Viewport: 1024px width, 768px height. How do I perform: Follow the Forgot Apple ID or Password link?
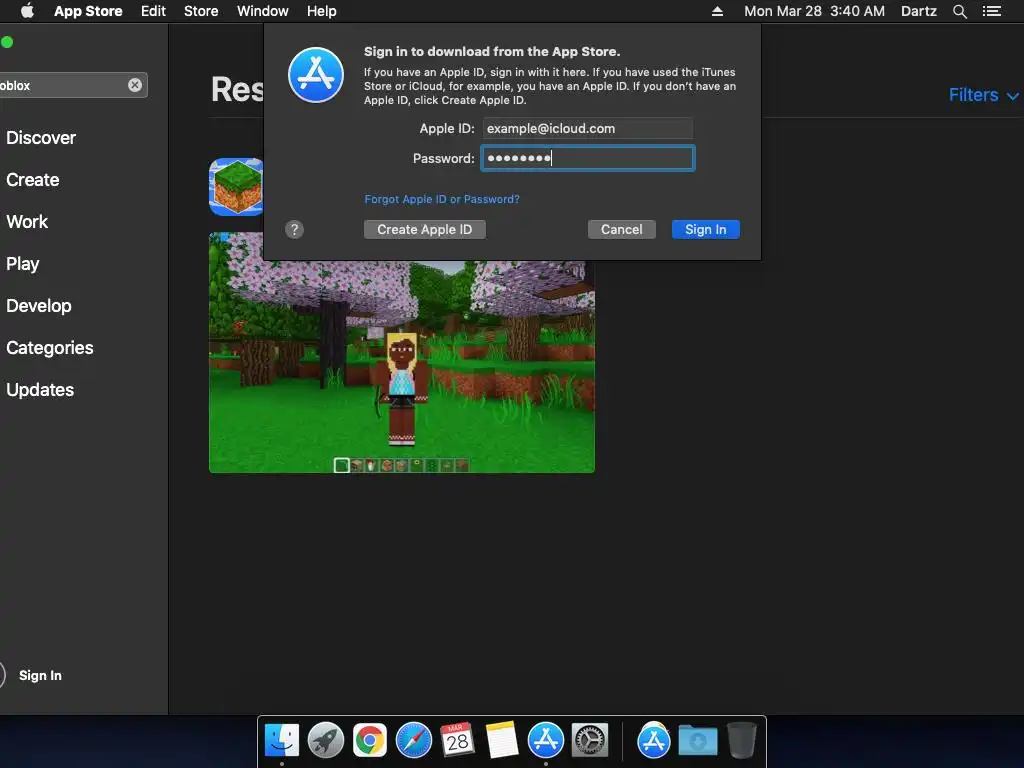(442, 199)
